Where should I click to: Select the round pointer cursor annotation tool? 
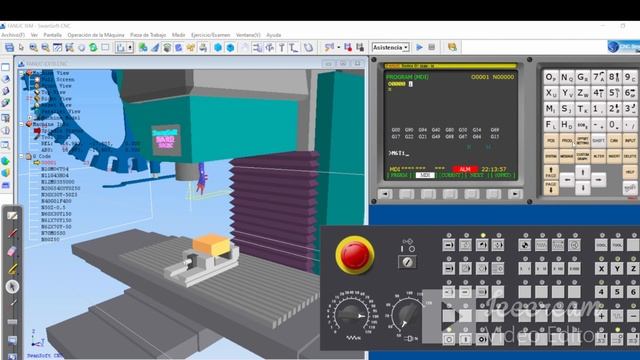12,287
